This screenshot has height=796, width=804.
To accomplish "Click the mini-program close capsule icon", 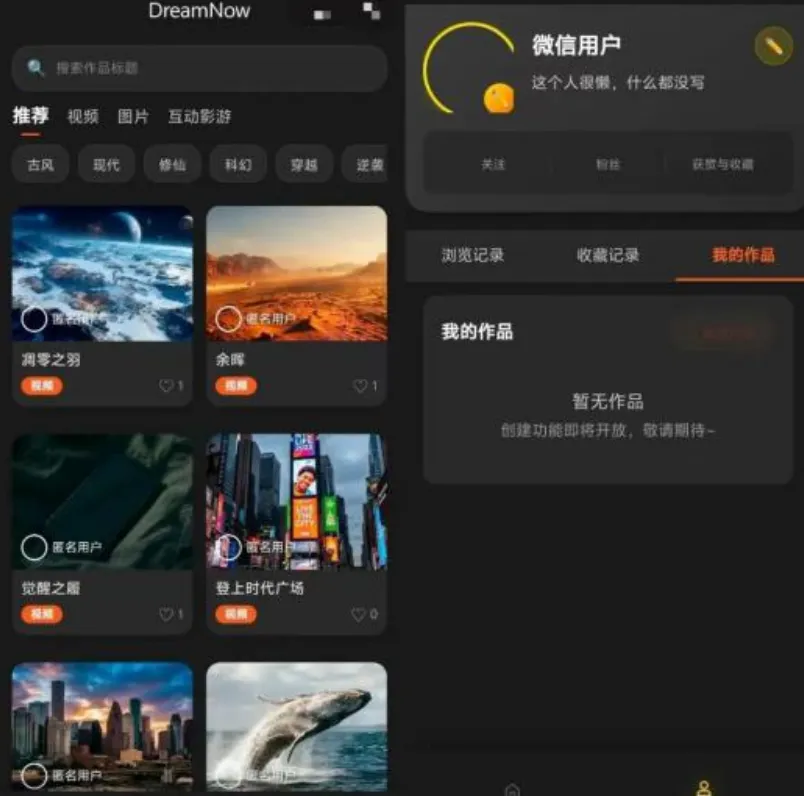I will 372,11.
